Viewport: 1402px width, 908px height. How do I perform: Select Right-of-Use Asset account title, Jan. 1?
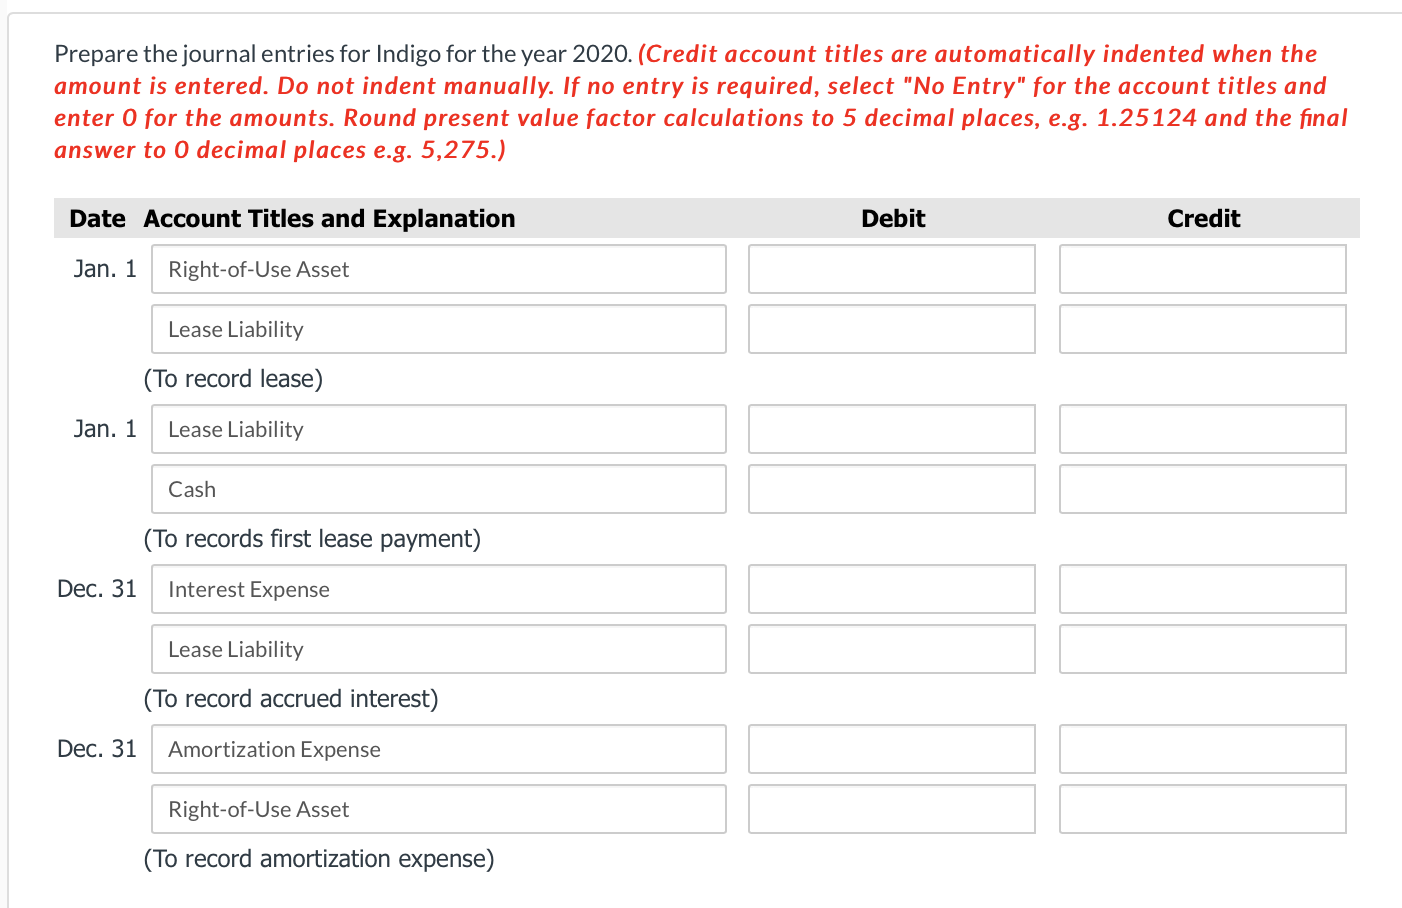(439, 269)
